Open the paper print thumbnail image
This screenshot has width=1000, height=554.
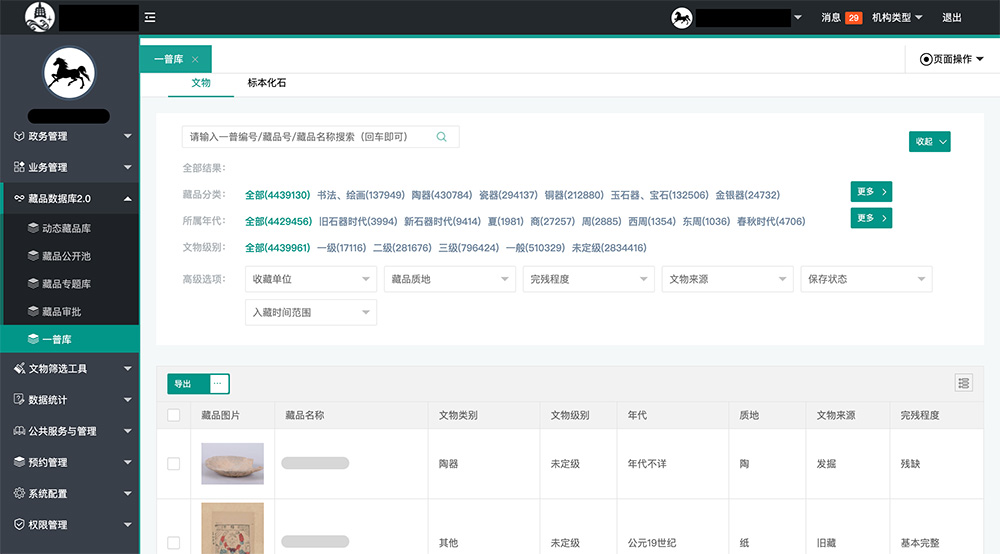coord(232,528)
